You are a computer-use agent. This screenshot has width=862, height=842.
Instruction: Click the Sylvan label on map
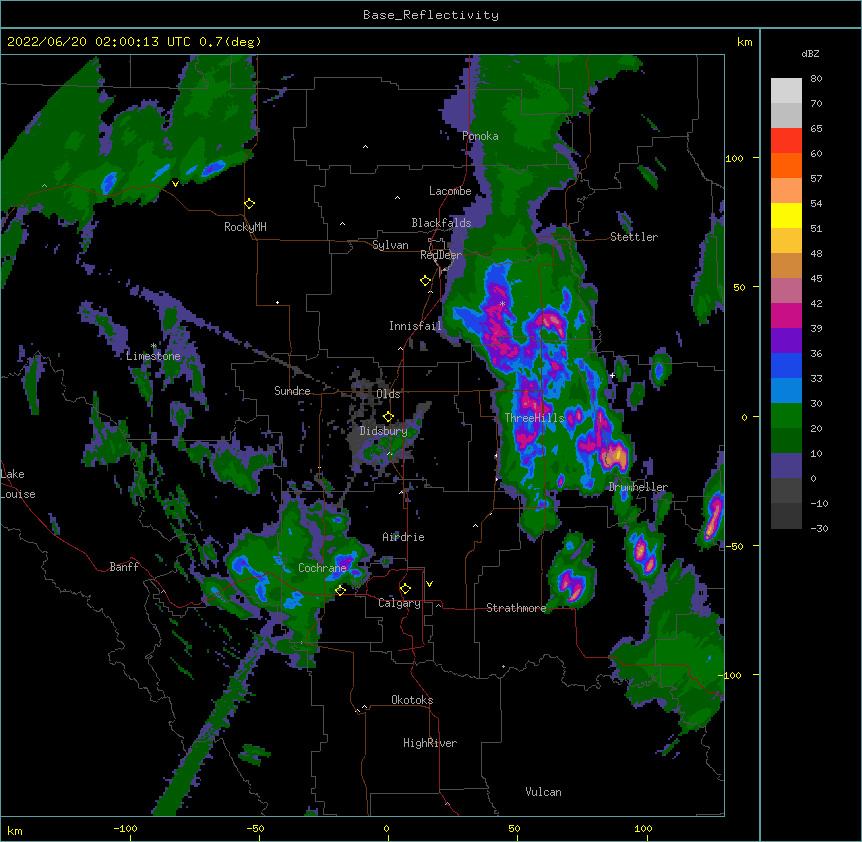[390, 245]
